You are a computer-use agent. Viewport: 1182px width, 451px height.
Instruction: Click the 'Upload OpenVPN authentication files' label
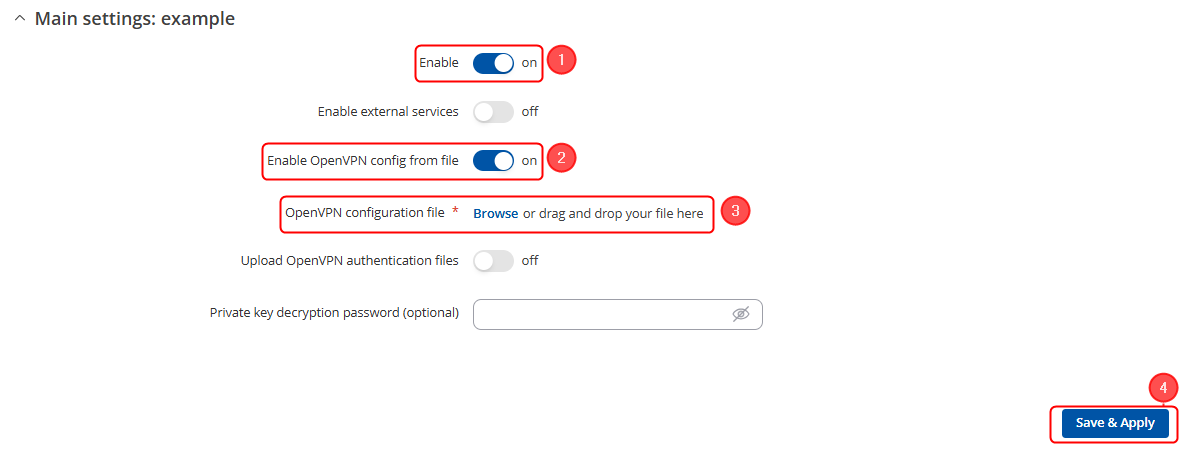pyautogui.click(x=350, y=261)
